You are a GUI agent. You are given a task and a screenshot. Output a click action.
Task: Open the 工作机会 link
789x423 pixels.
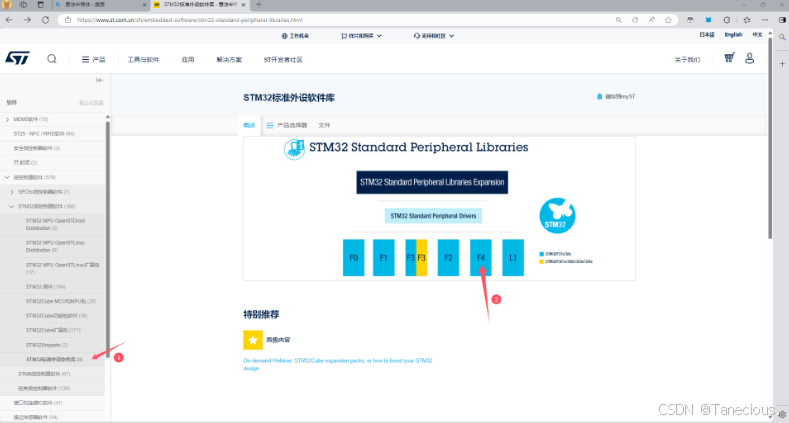[295, 36]
